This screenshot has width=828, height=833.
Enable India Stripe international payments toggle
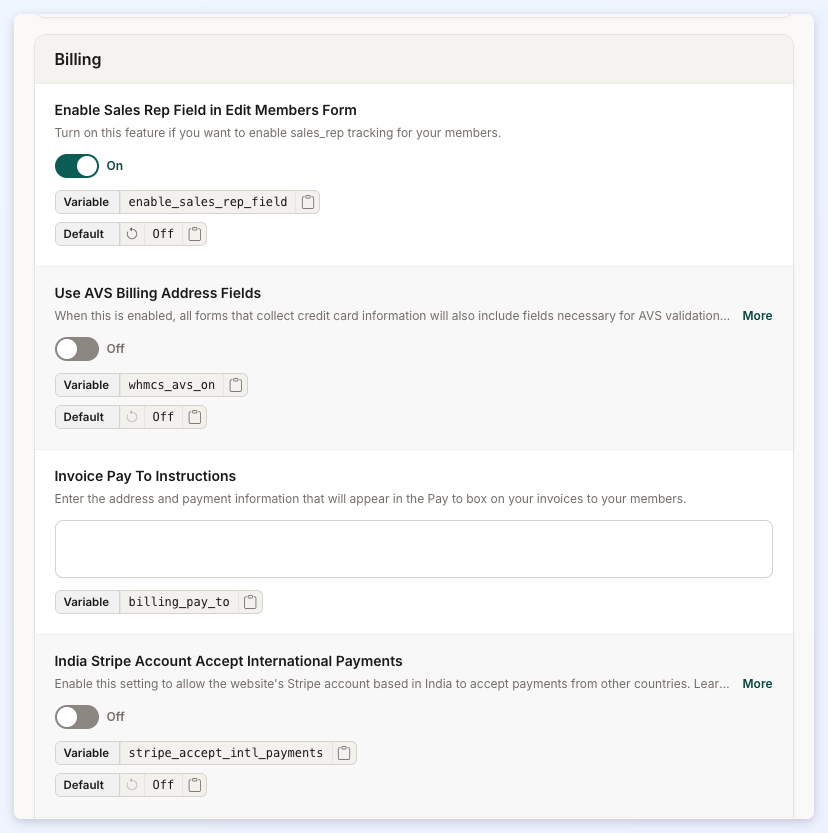77,717
